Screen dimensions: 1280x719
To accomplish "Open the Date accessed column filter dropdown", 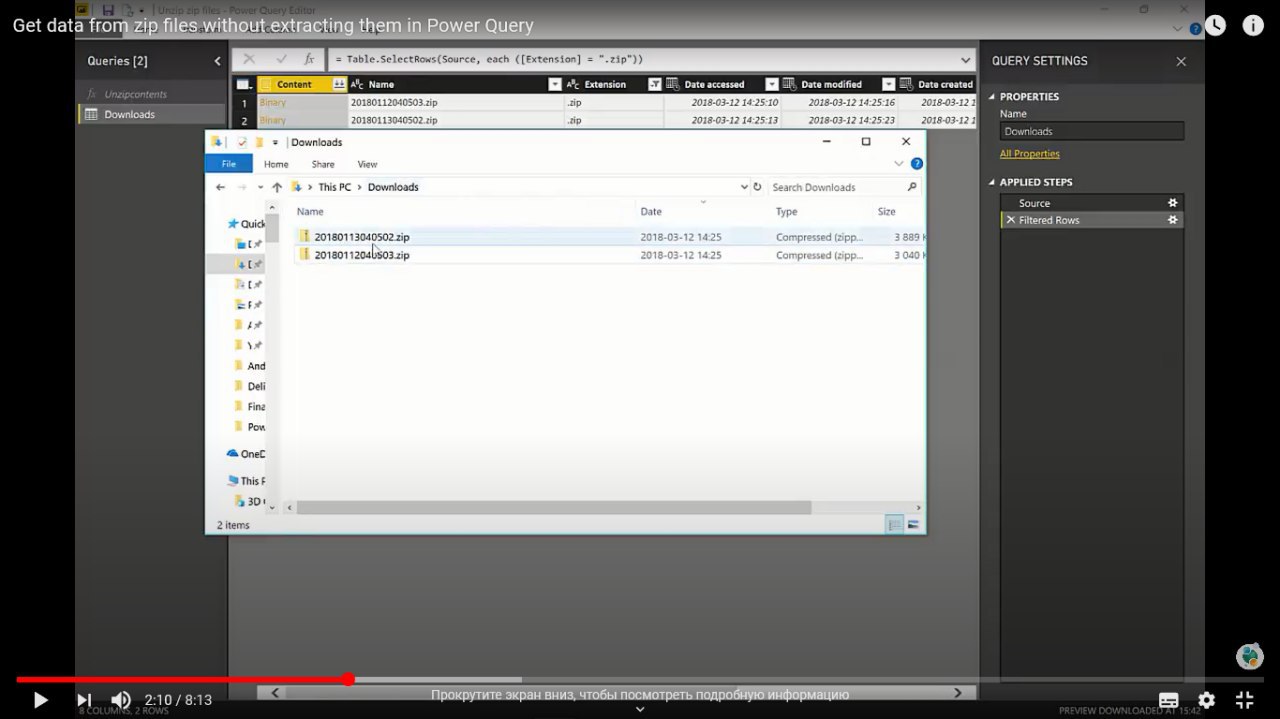I will pyautogui.click(x=771, y=84).
